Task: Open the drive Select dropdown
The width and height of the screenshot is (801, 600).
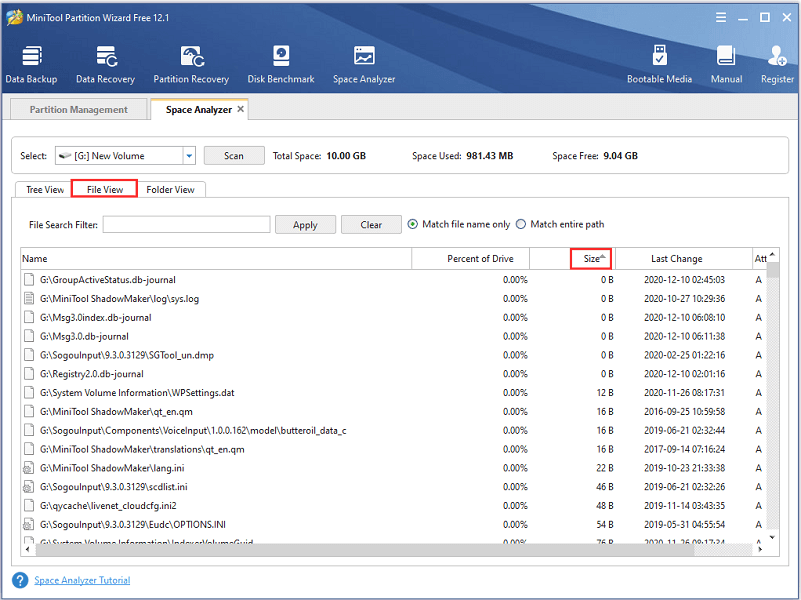Action: point(189,156)
